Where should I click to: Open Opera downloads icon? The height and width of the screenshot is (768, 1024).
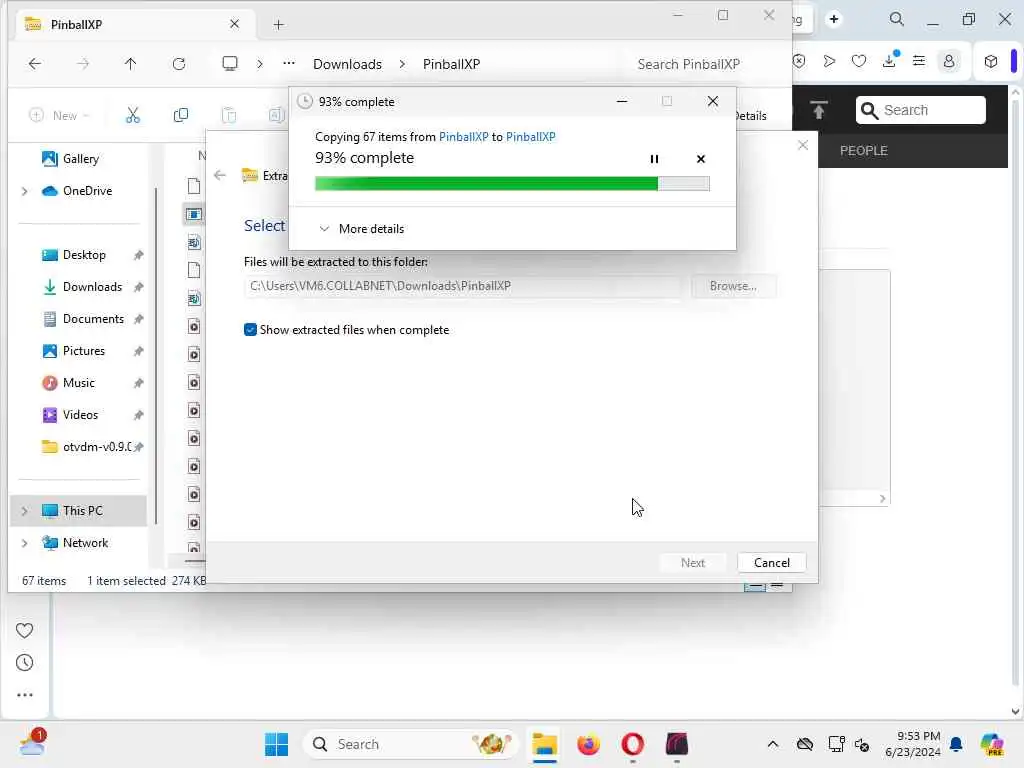[x=889, y=60]
